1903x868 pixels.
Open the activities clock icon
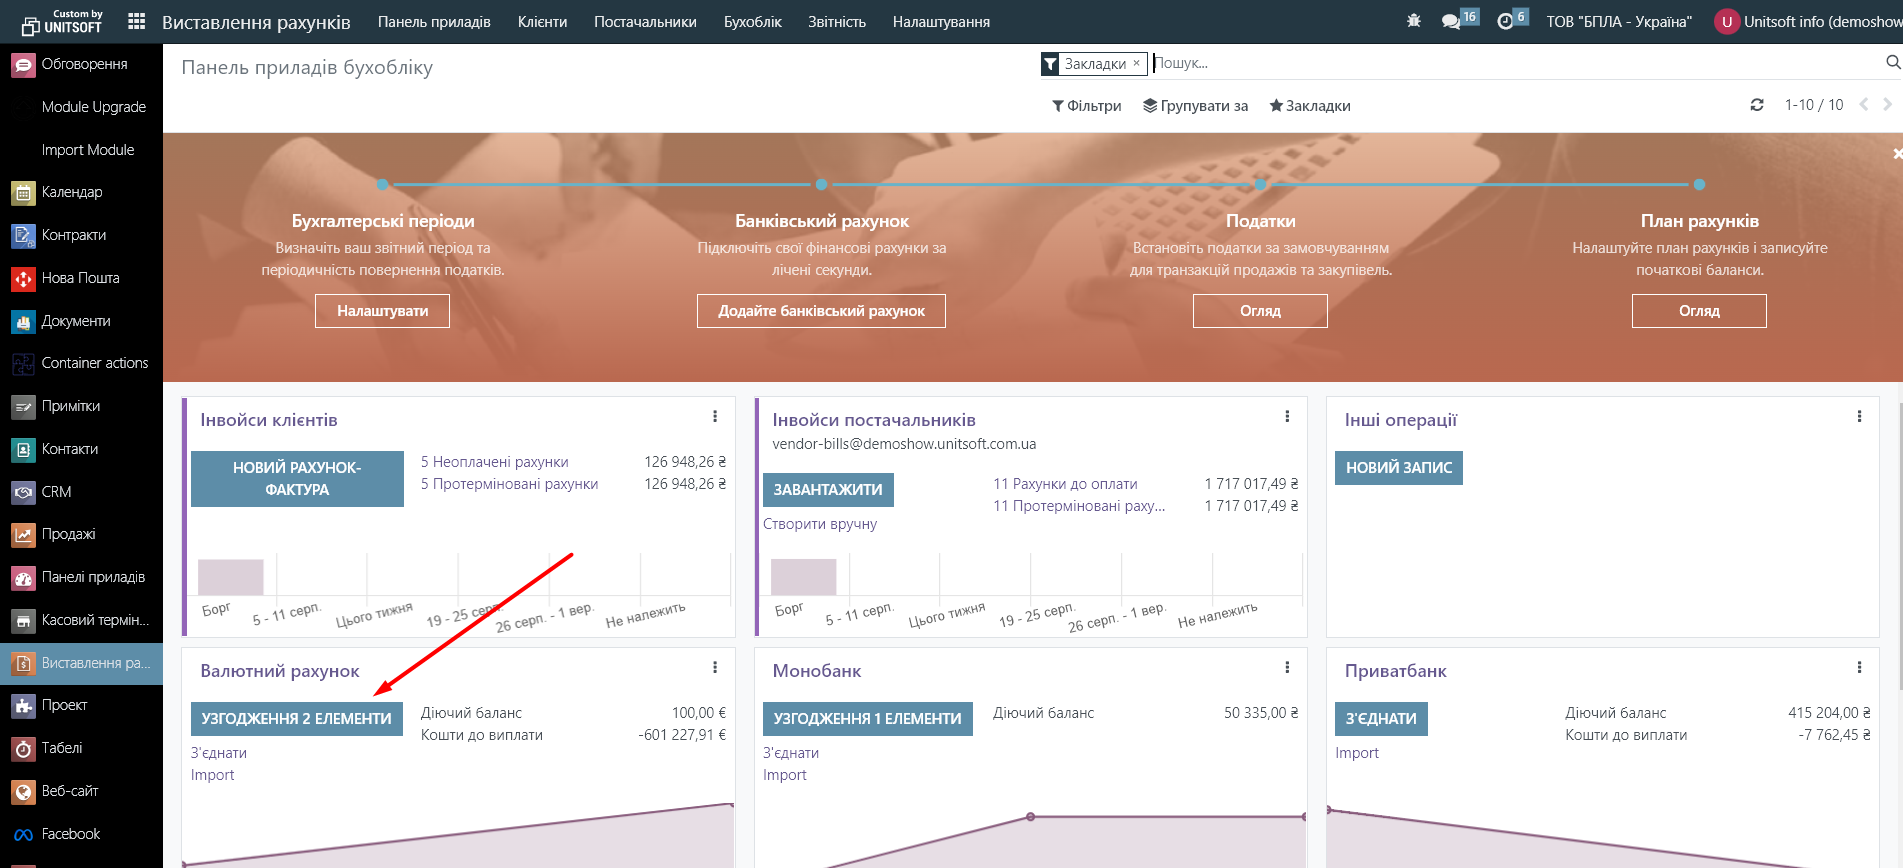click(x=1505, y=21)
